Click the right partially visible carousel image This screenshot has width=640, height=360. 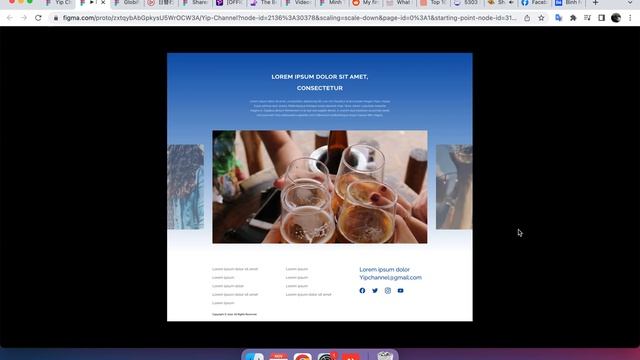pyautogui.click(x=454, y=187)
